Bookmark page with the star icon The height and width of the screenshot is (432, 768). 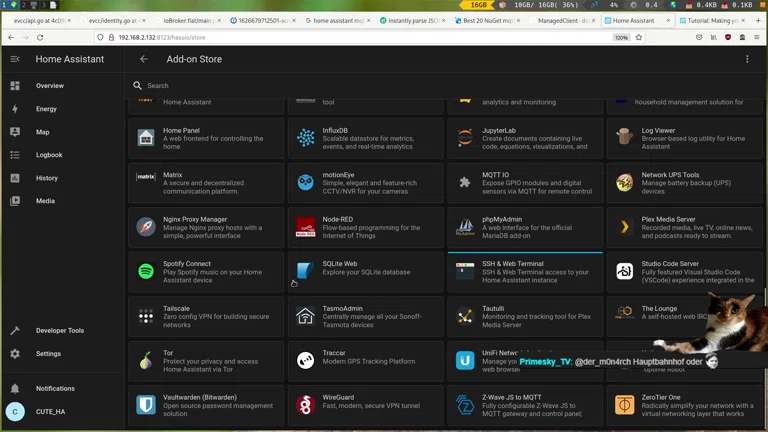tap(639, 37)
